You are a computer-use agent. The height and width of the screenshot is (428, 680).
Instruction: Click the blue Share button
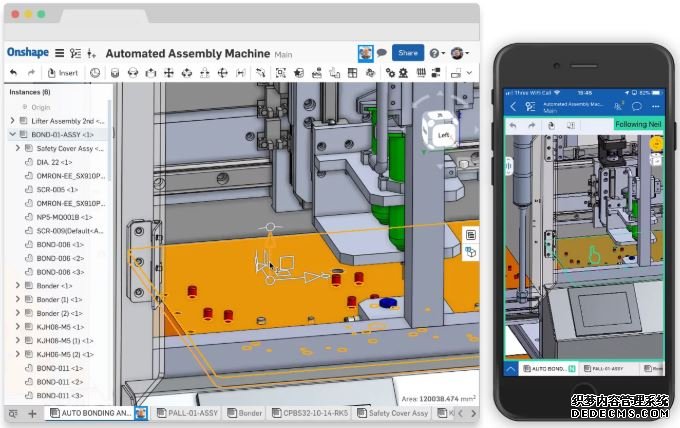(x=408, y=53)
